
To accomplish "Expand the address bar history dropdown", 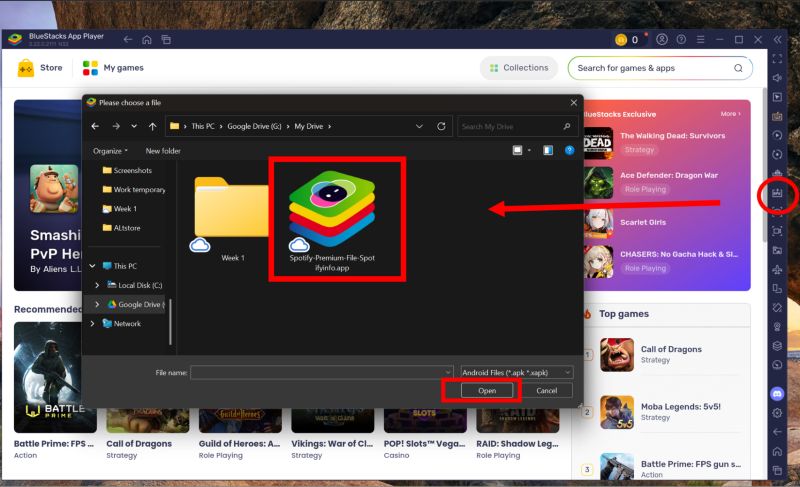I will pyautogui.click(x=419, y=126).
